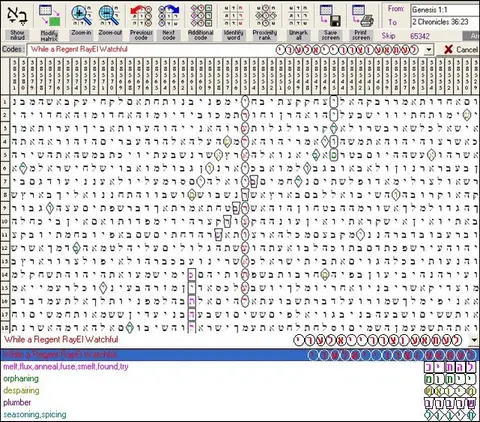Select the despairing code entry

(x=21, y=391)
